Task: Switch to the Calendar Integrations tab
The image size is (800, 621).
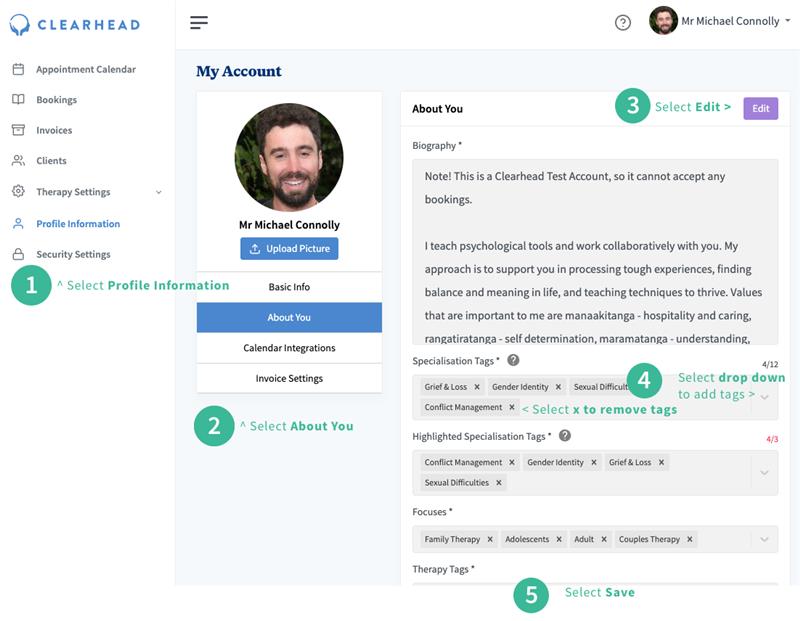Action: click(289, 348)
